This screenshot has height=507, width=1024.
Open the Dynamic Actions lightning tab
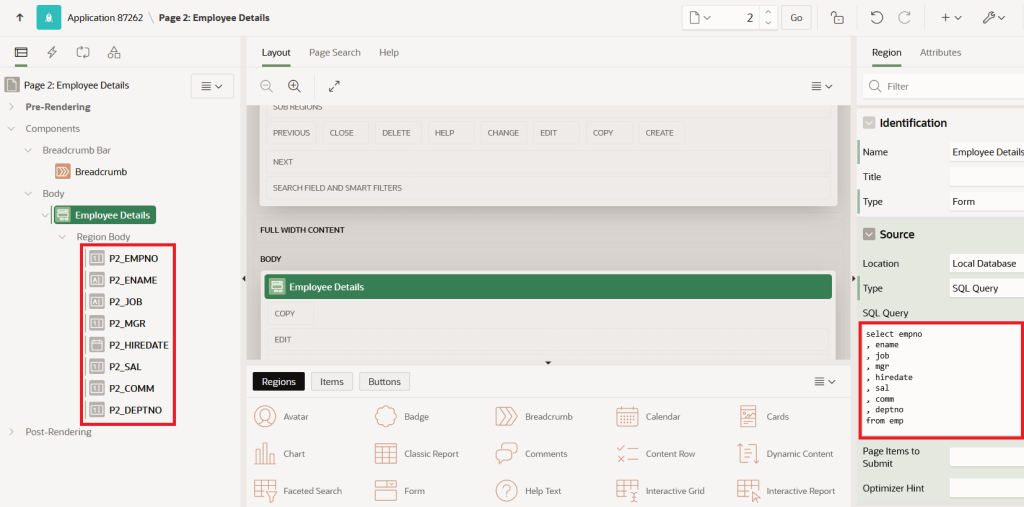click(52, 52)
